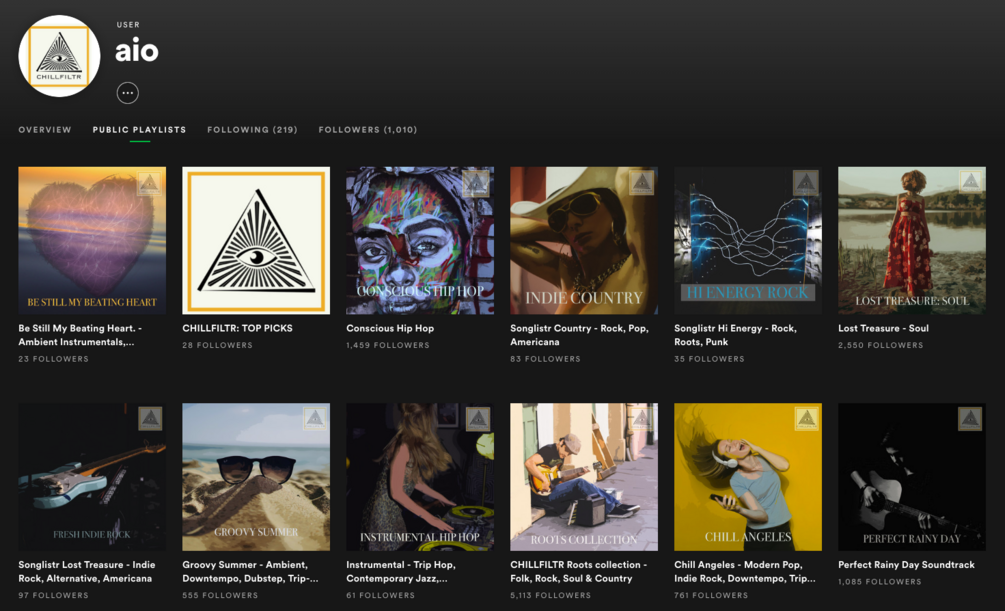Click Instrumental - Trip Hop title link
1005x611 pixels.
[401, 571]
